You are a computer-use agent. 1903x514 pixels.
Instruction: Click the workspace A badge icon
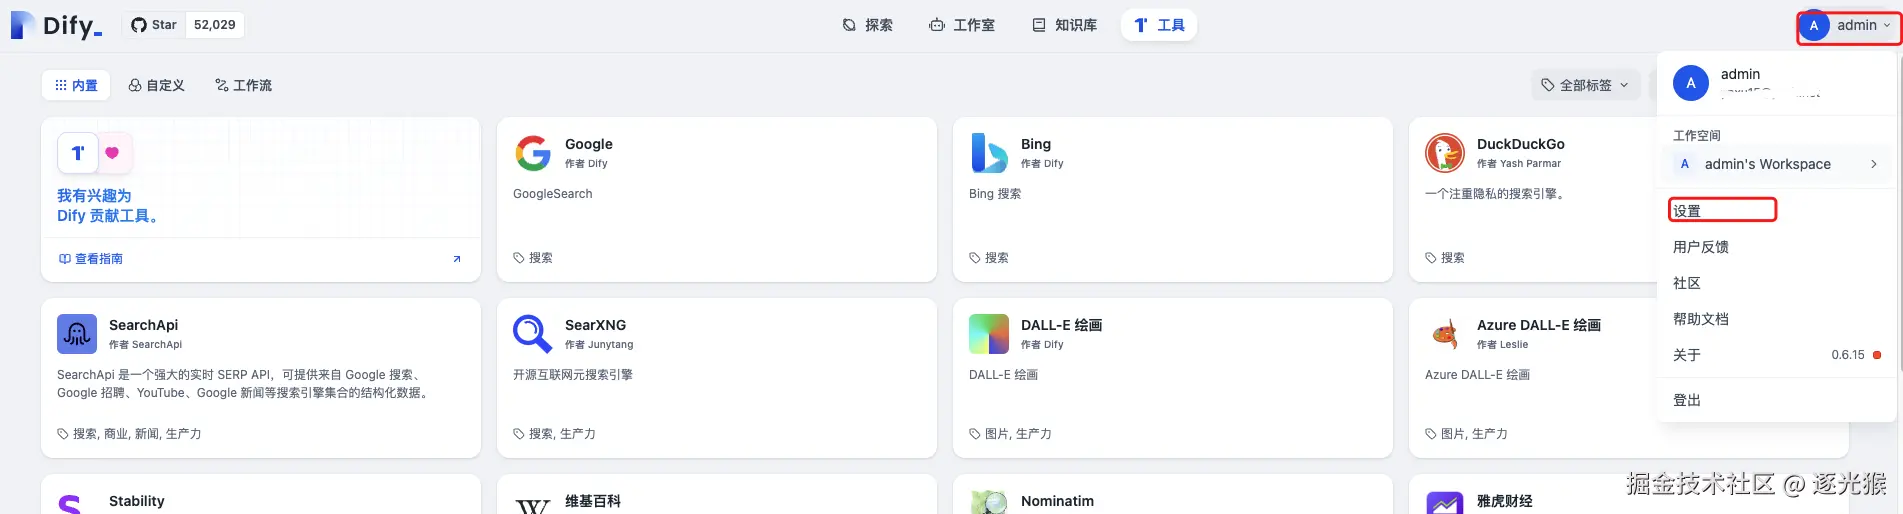tap(1685, 164)
